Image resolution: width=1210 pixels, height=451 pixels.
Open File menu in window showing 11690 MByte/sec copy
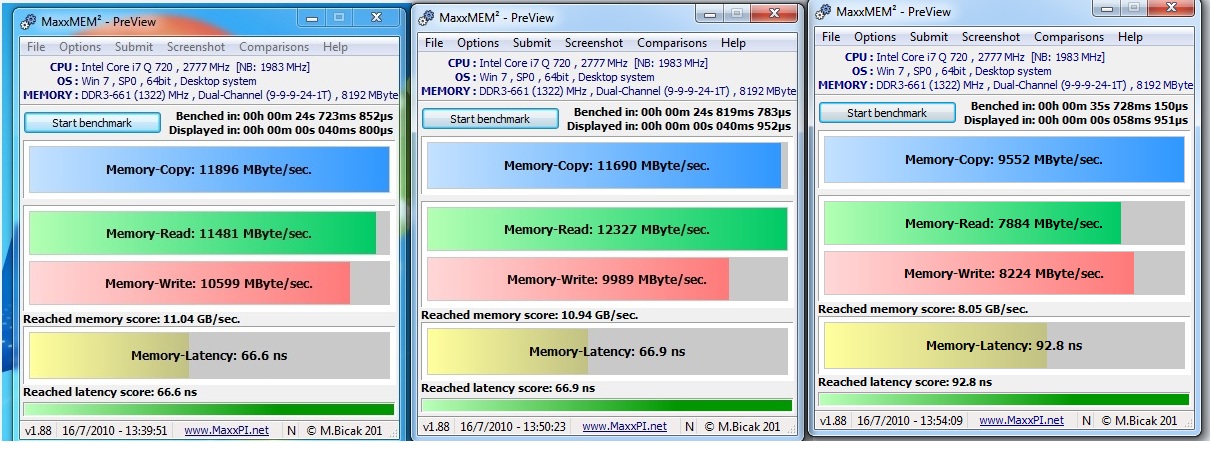point(434,43)
